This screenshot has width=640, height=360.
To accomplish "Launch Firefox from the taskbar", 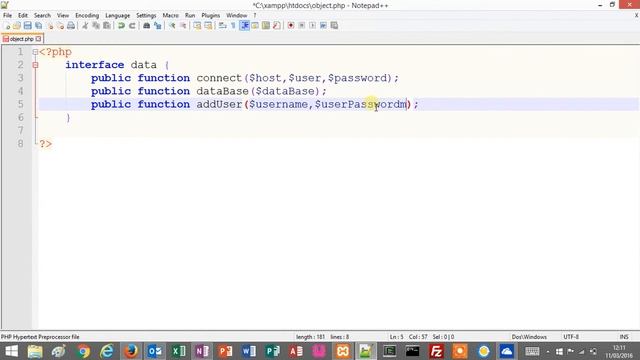I will (131, 351).
